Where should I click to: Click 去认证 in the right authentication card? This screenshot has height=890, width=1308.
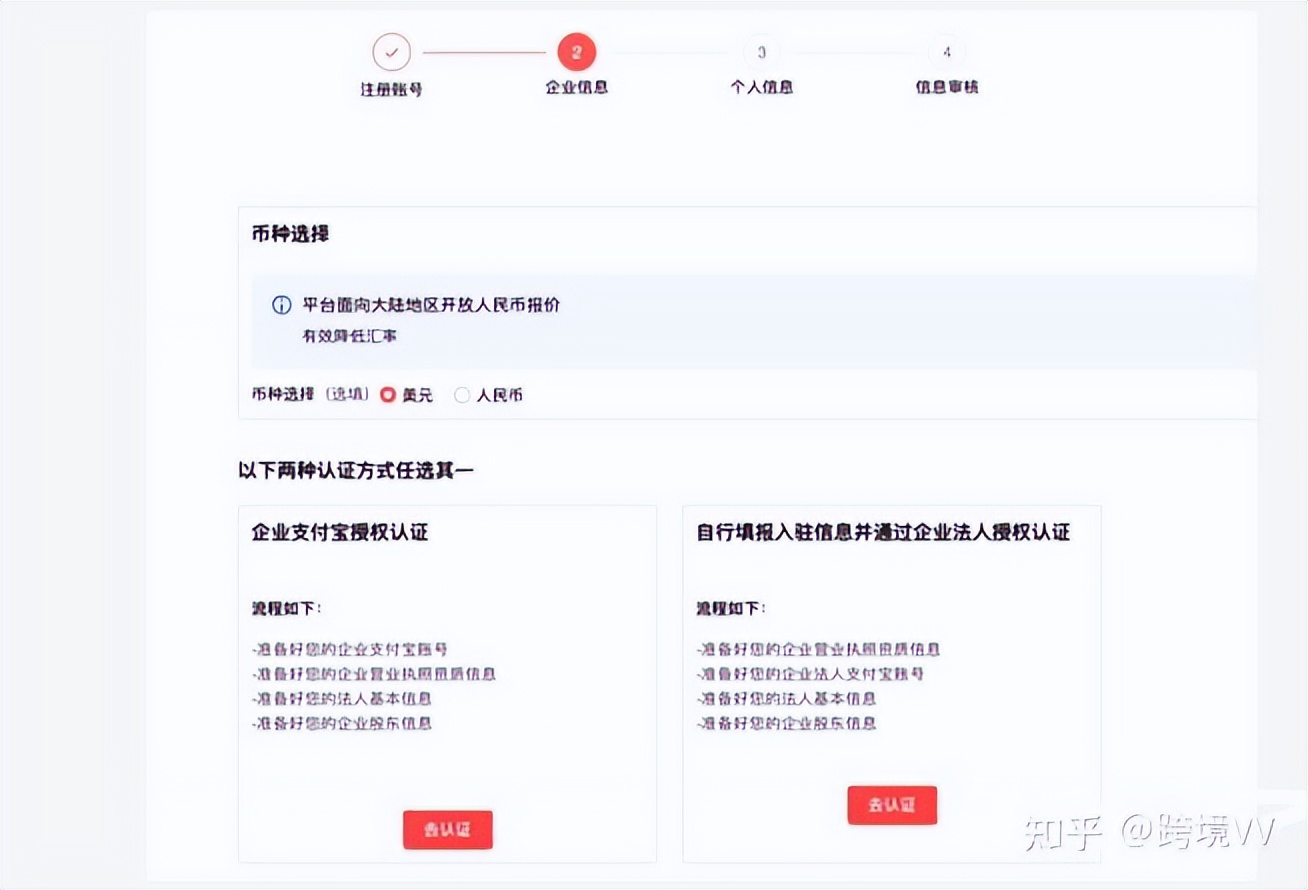pyautogui.click(x=892, y=805)
